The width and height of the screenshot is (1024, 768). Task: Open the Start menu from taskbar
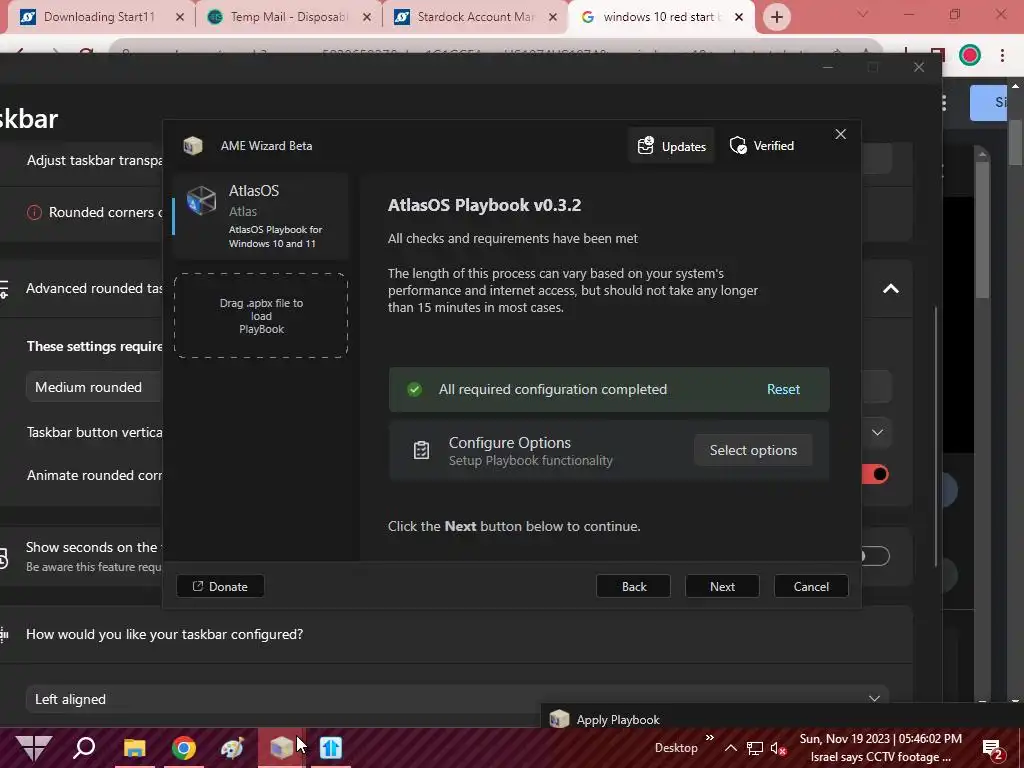33,748
